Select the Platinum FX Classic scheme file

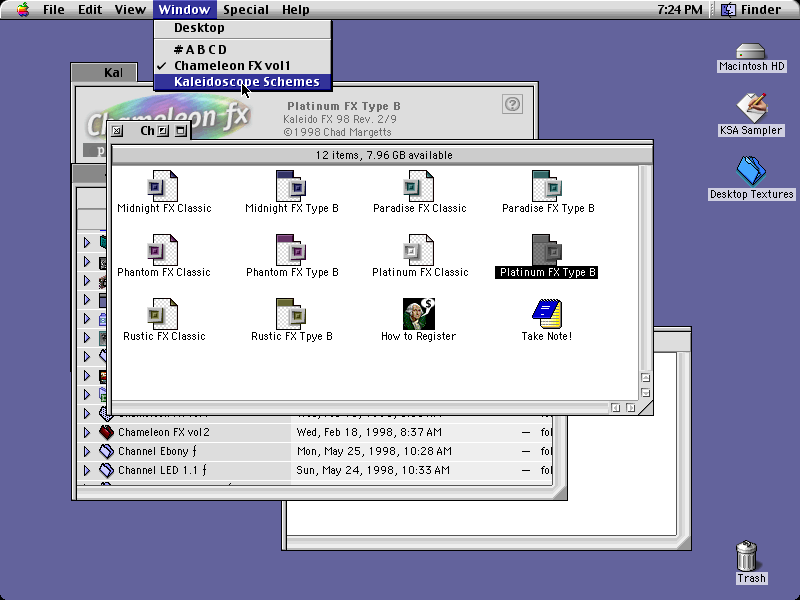point(419,251)
